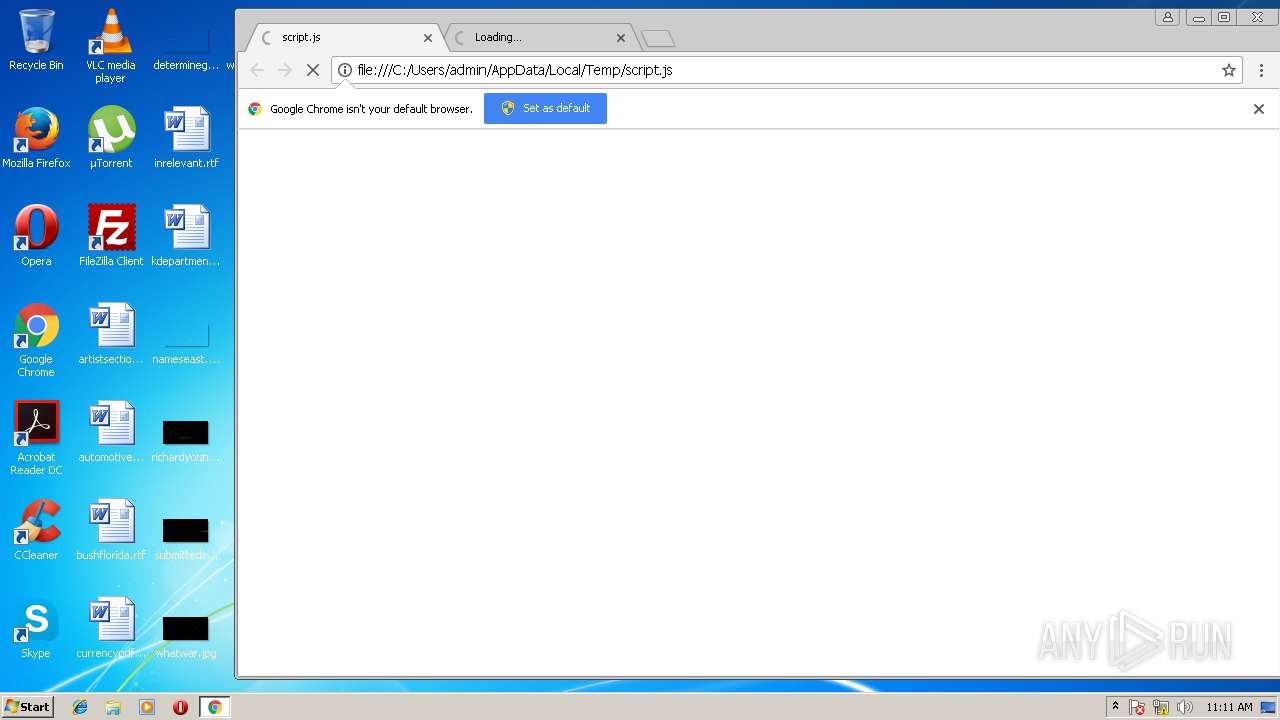Open inrelevant.rtf document icon
The width and height of the screenshot is (1280, 720).
(186, 138)
